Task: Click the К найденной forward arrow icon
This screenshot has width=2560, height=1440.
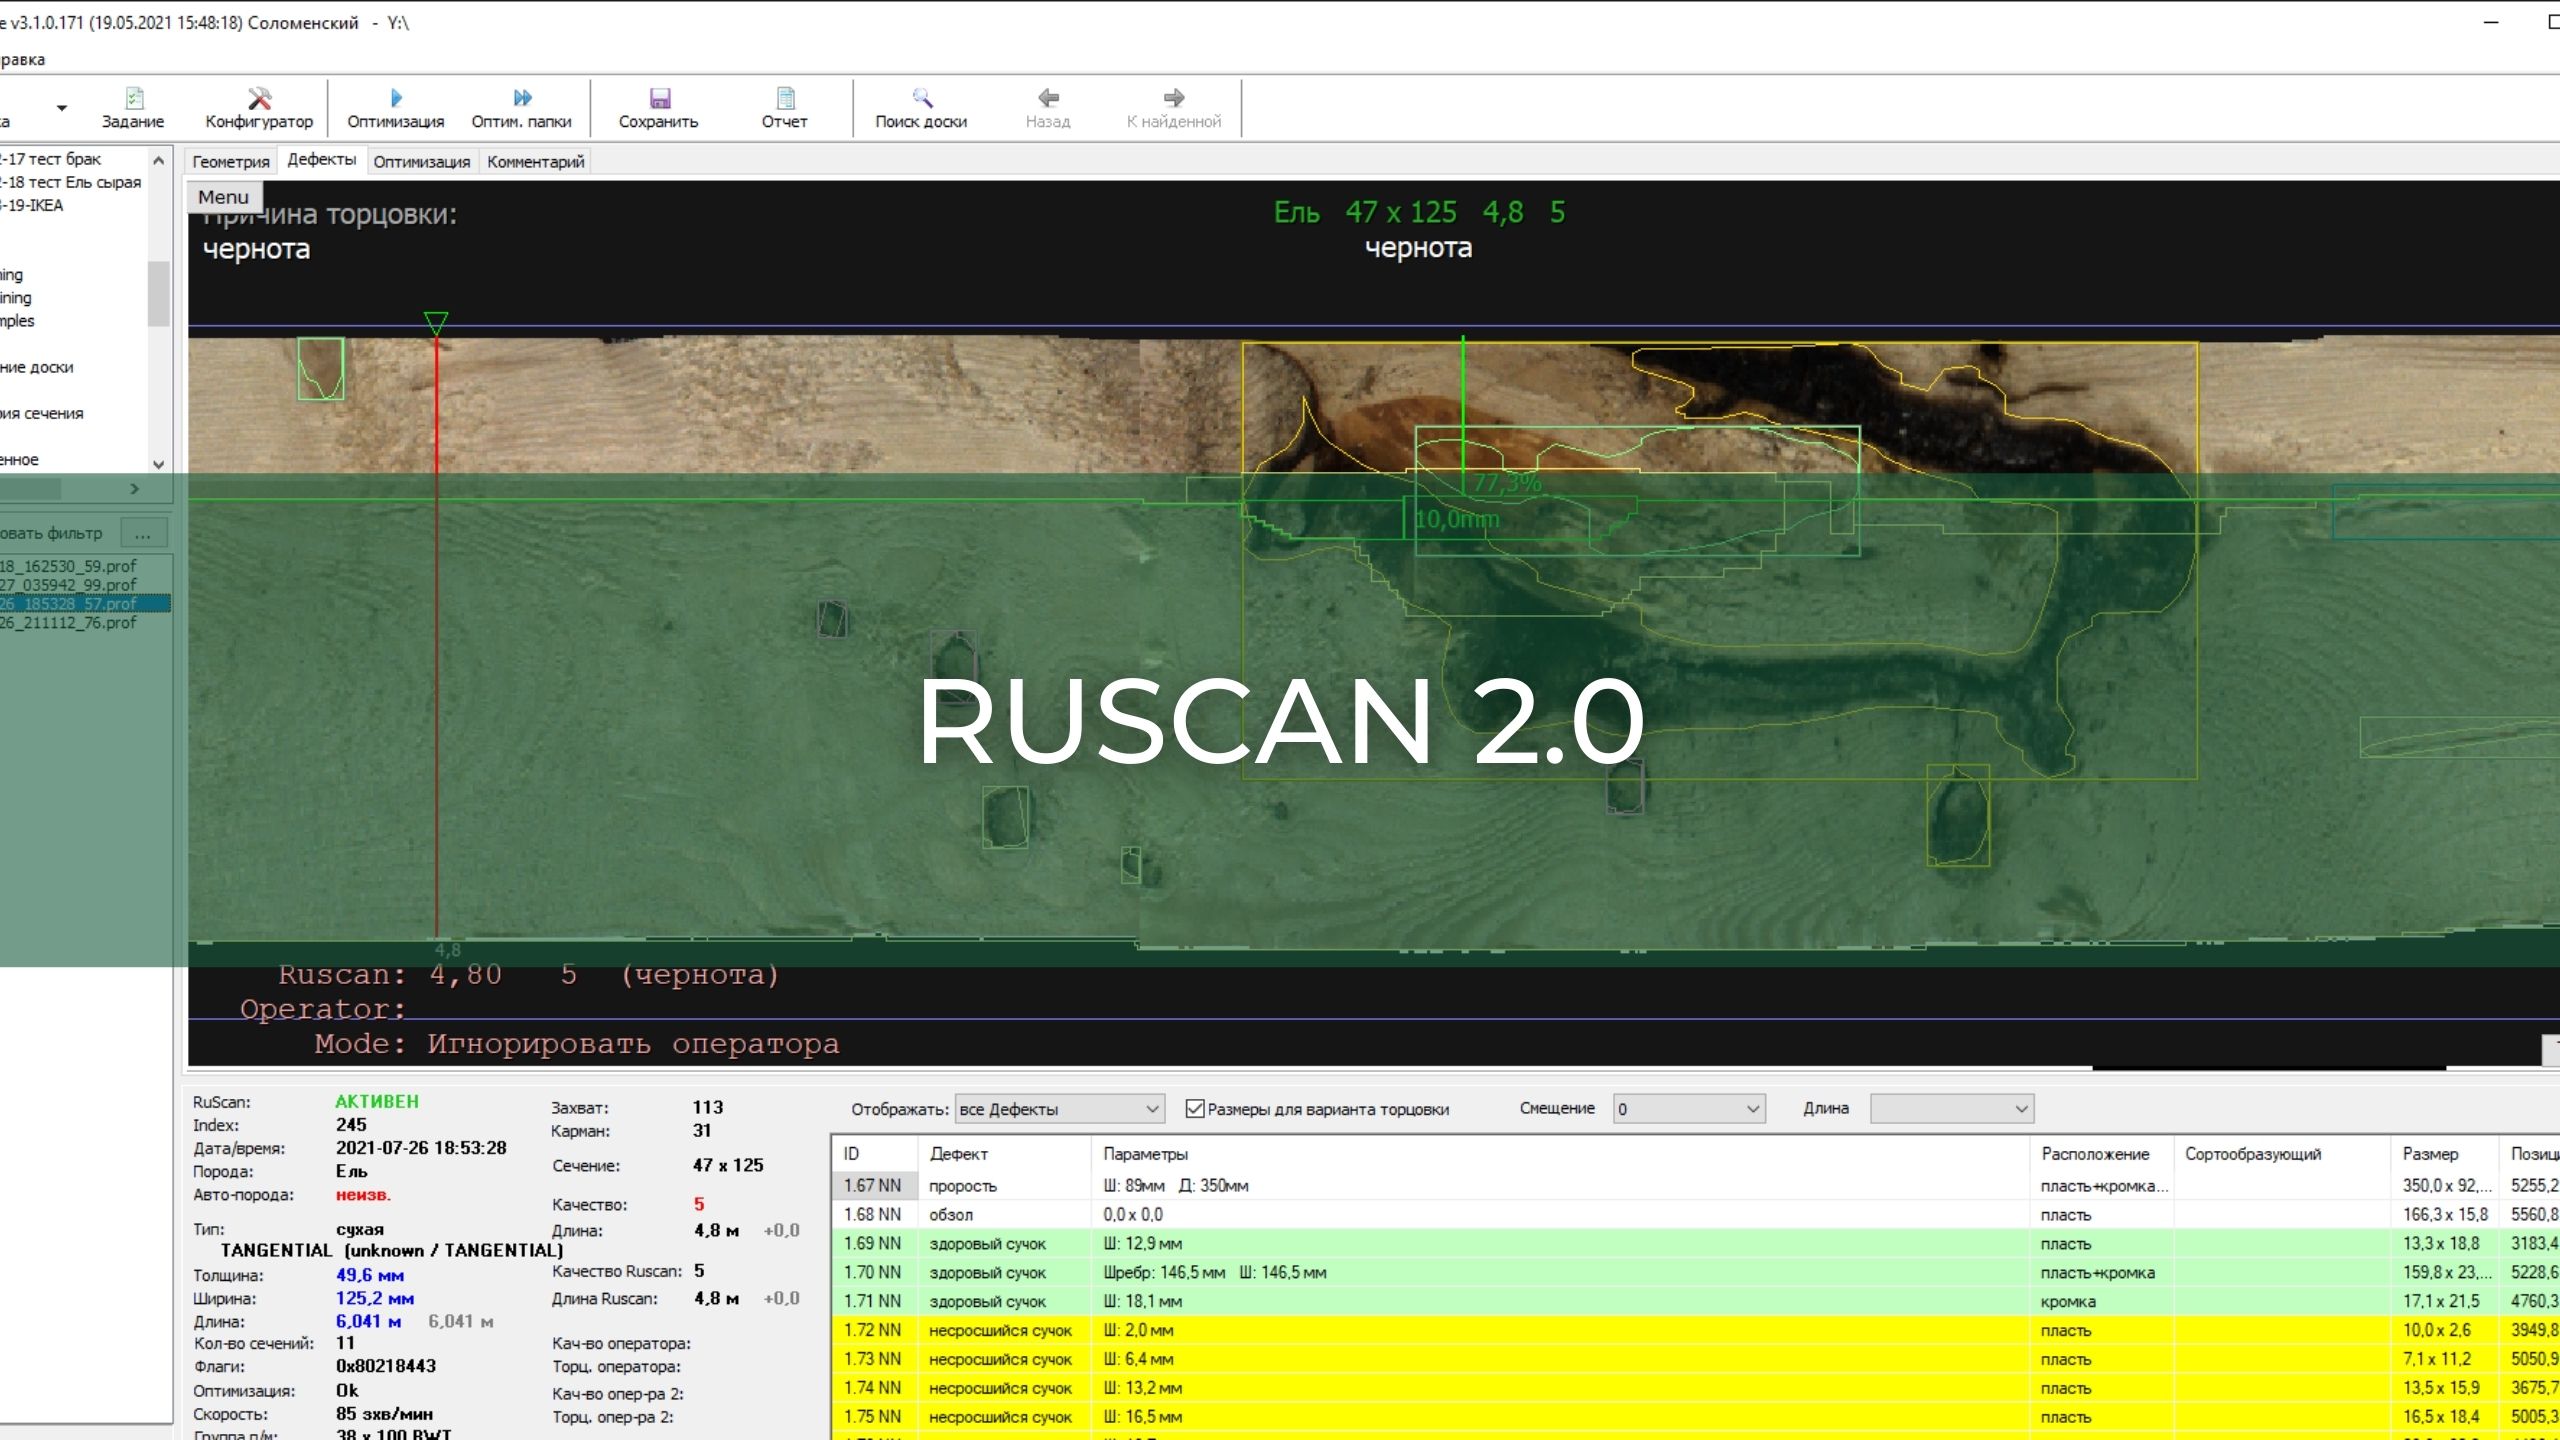Action: [1172, 107]
